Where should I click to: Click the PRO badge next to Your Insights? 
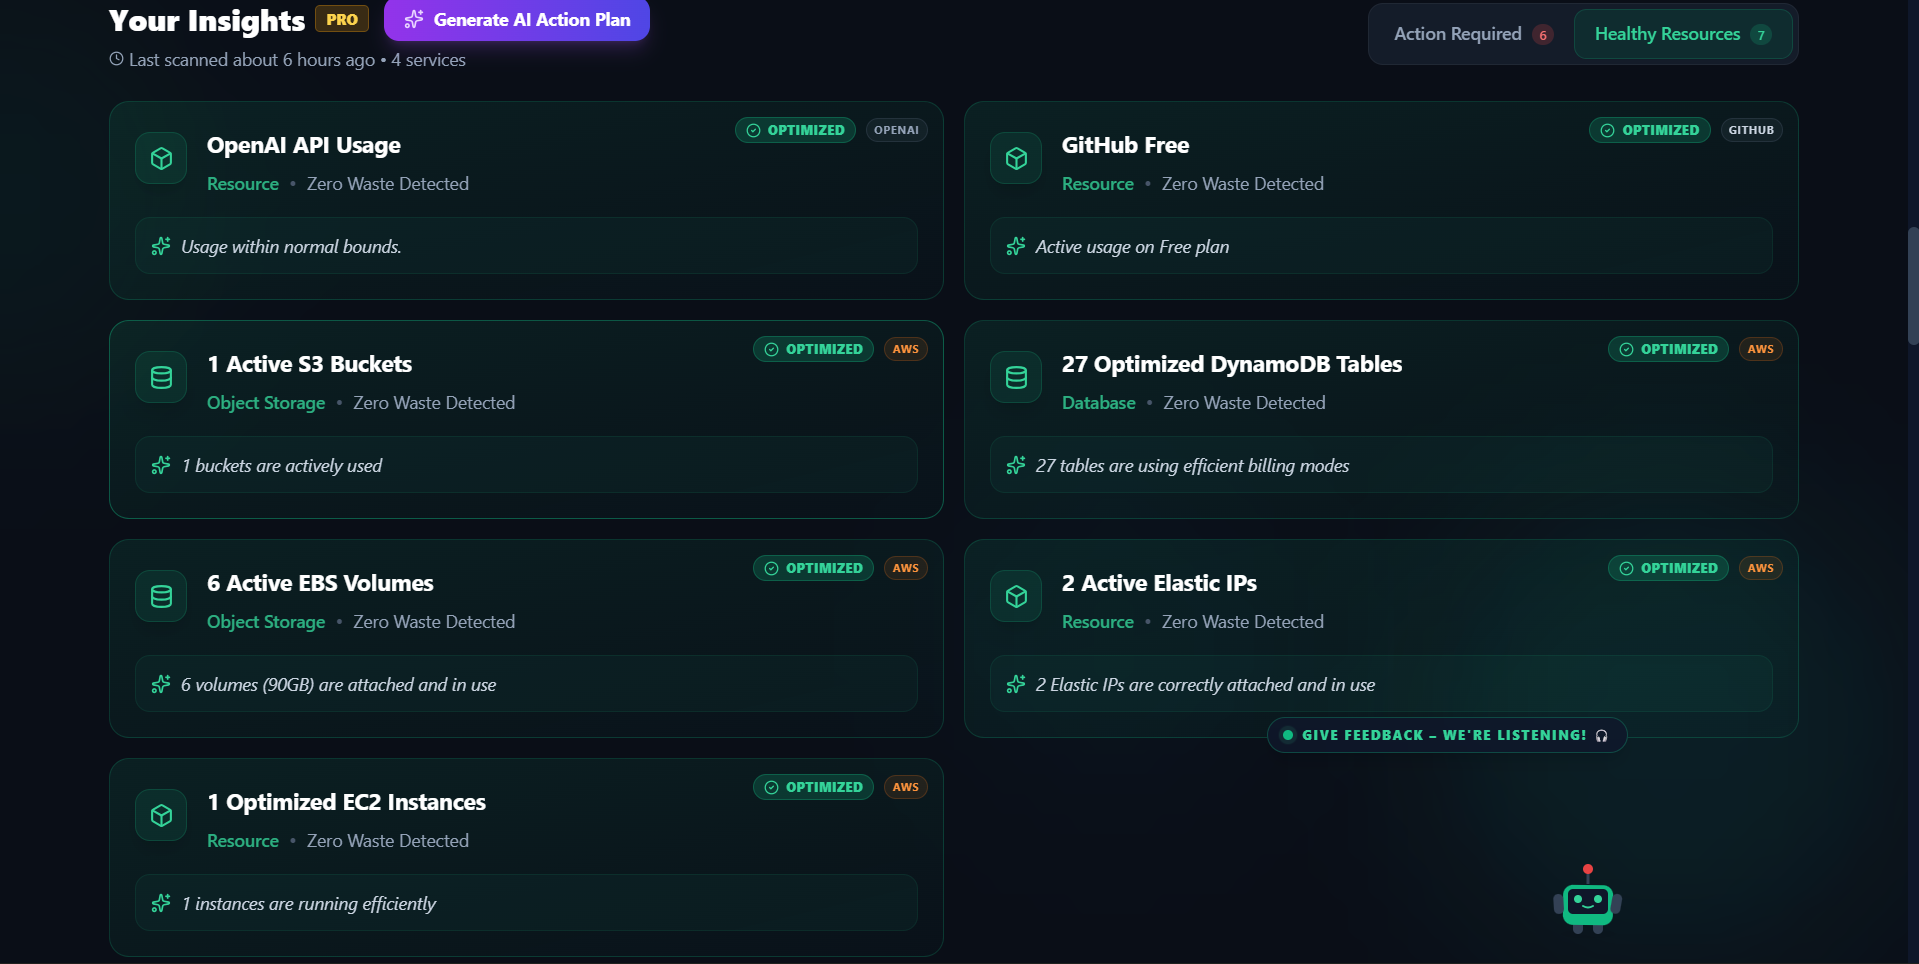tap(342, 19)
